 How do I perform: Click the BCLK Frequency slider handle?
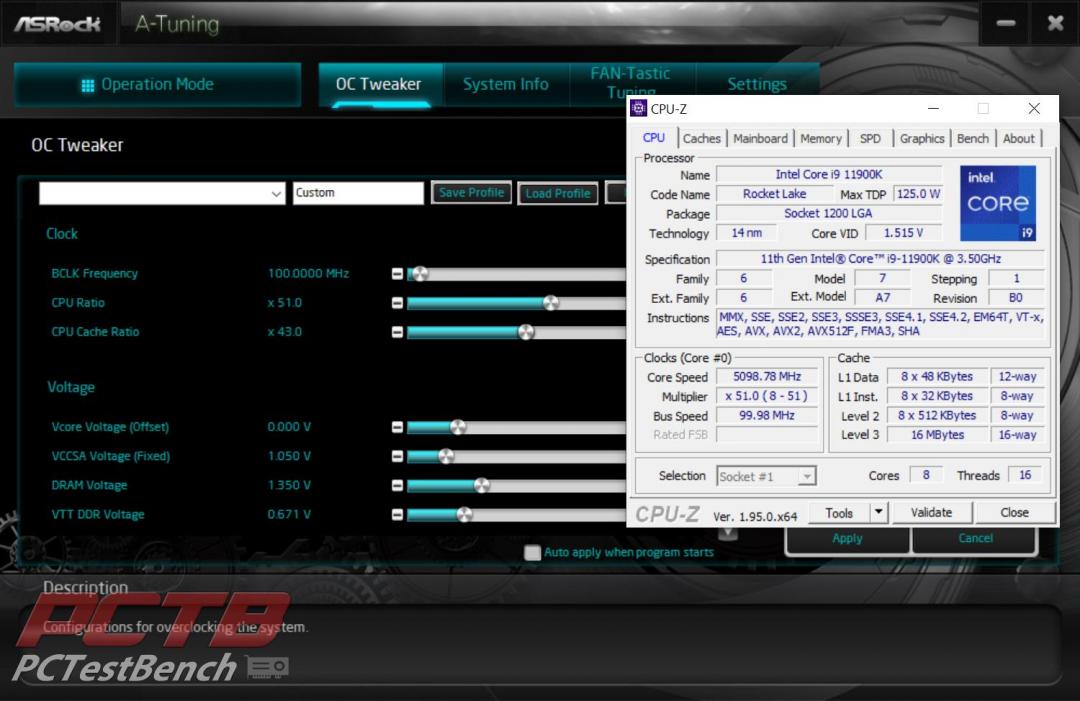[x=419, y=274]
